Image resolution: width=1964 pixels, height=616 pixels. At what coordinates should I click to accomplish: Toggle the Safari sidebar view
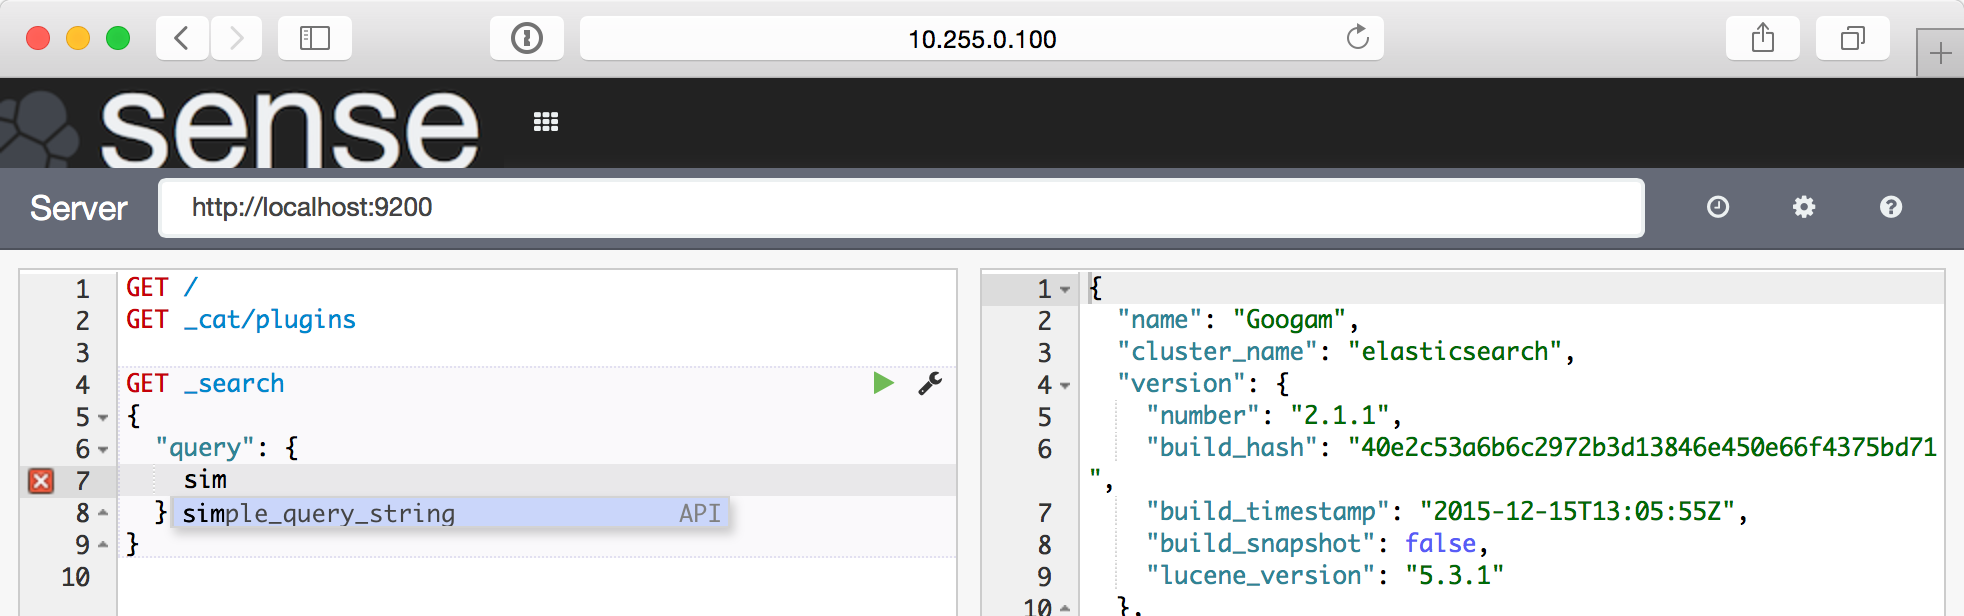pos(315,39)
